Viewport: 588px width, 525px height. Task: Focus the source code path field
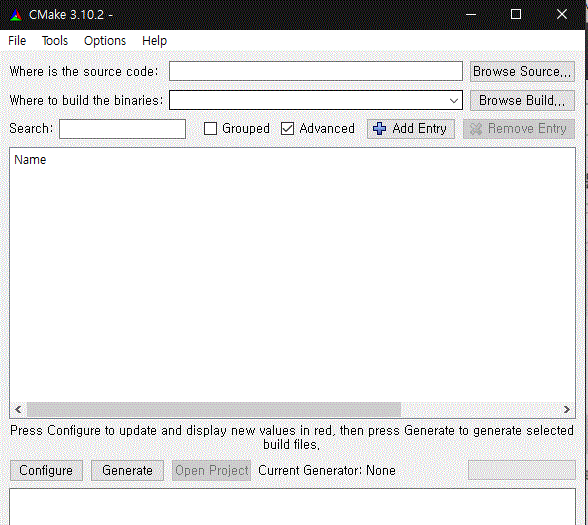pyautogui.click(x=316, y=71)
